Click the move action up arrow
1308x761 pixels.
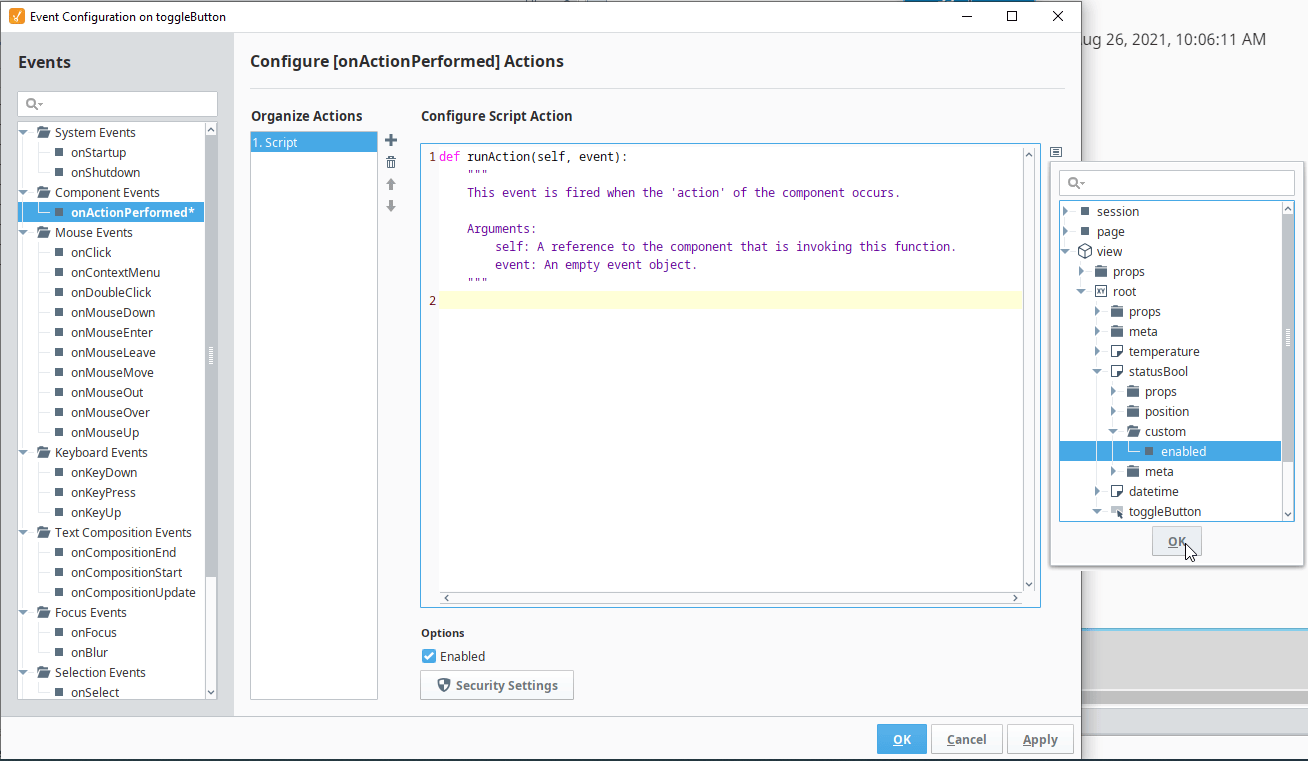click(x=391, y=184)
